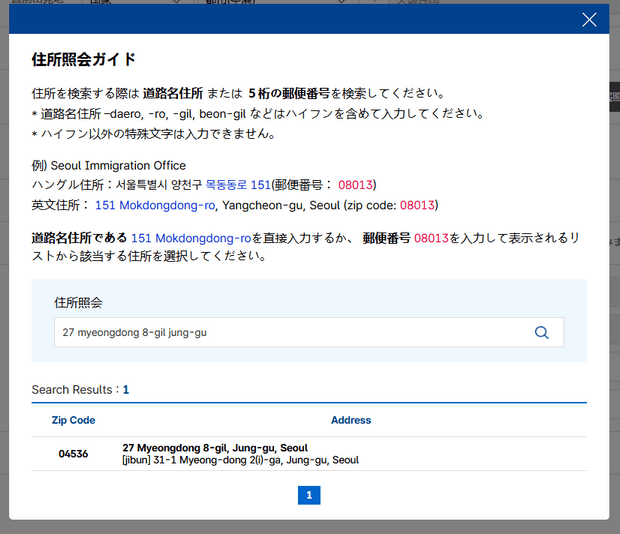Click 08013 in the bold 郵便番号 instruction
Viewport: 620px width, 534px height.
click(x=432, y=238)
